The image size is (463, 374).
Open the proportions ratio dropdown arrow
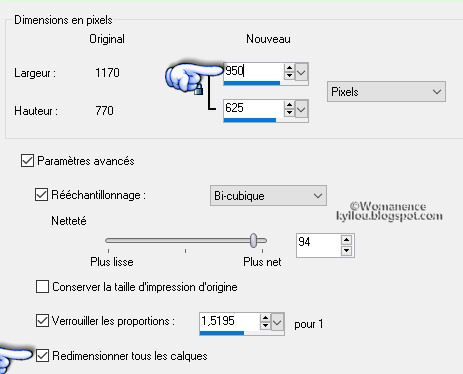coord(277,322)
